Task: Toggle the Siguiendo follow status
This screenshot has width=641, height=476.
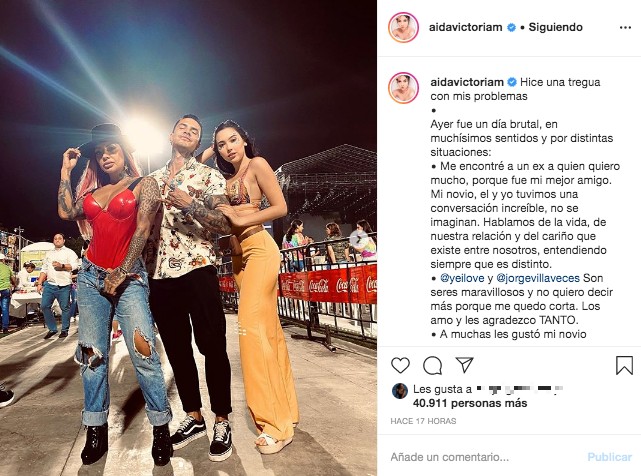Action: [556, 27]
